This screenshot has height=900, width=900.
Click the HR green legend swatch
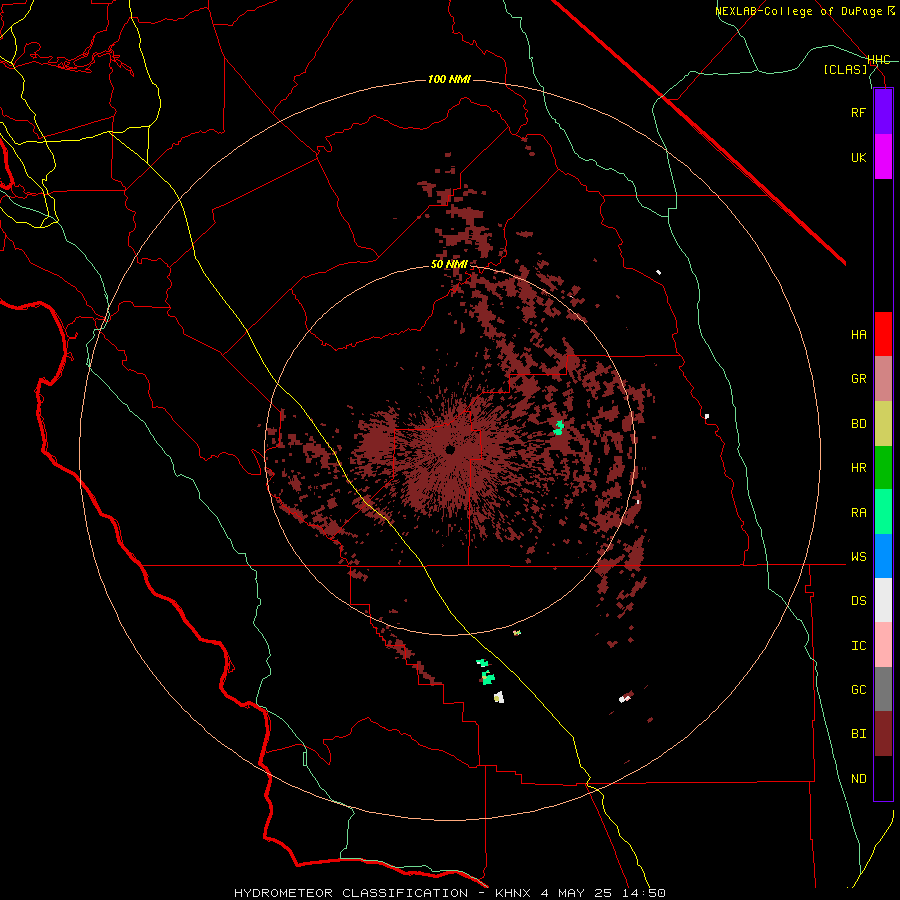(883, 467)
